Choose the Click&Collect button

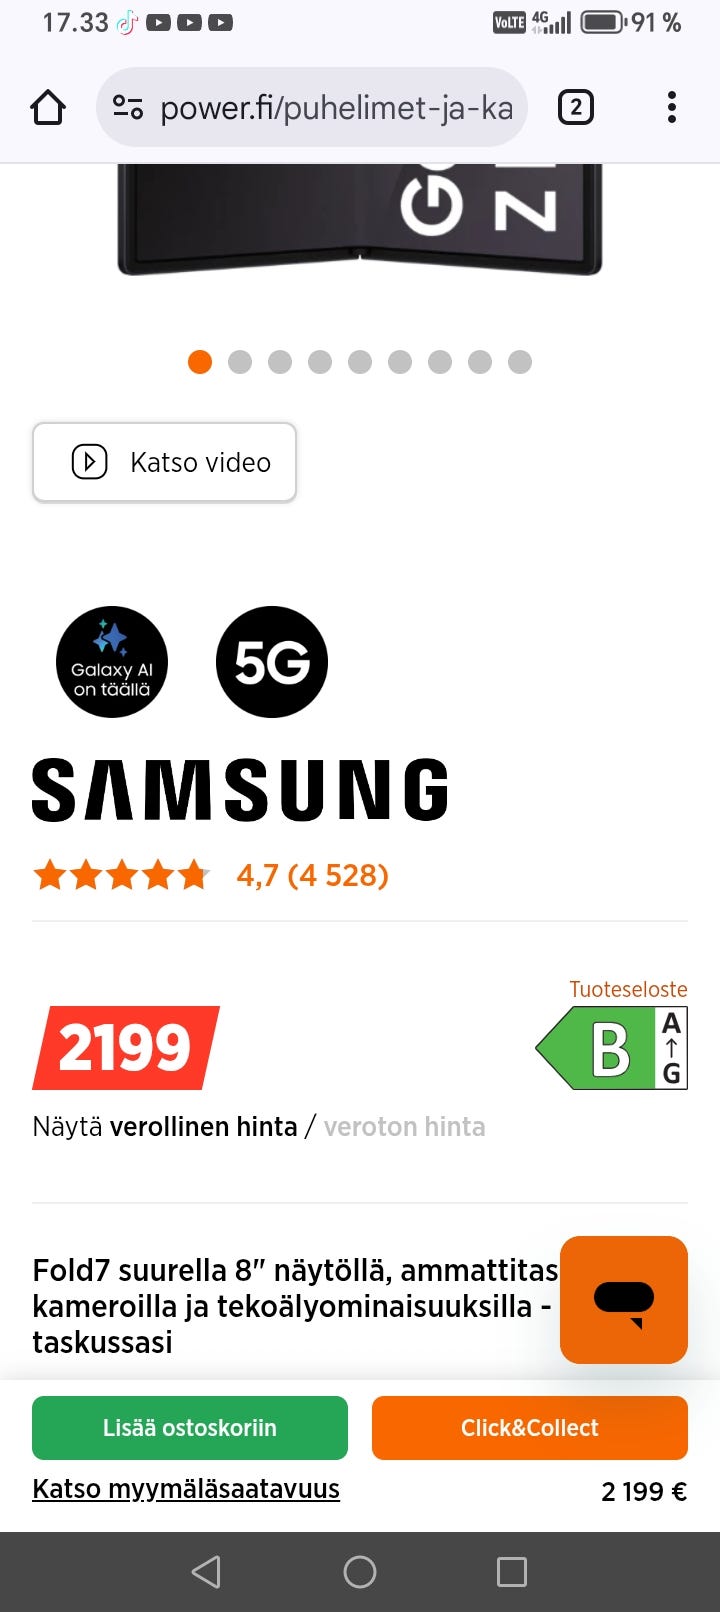click(x=530, y=1428)
